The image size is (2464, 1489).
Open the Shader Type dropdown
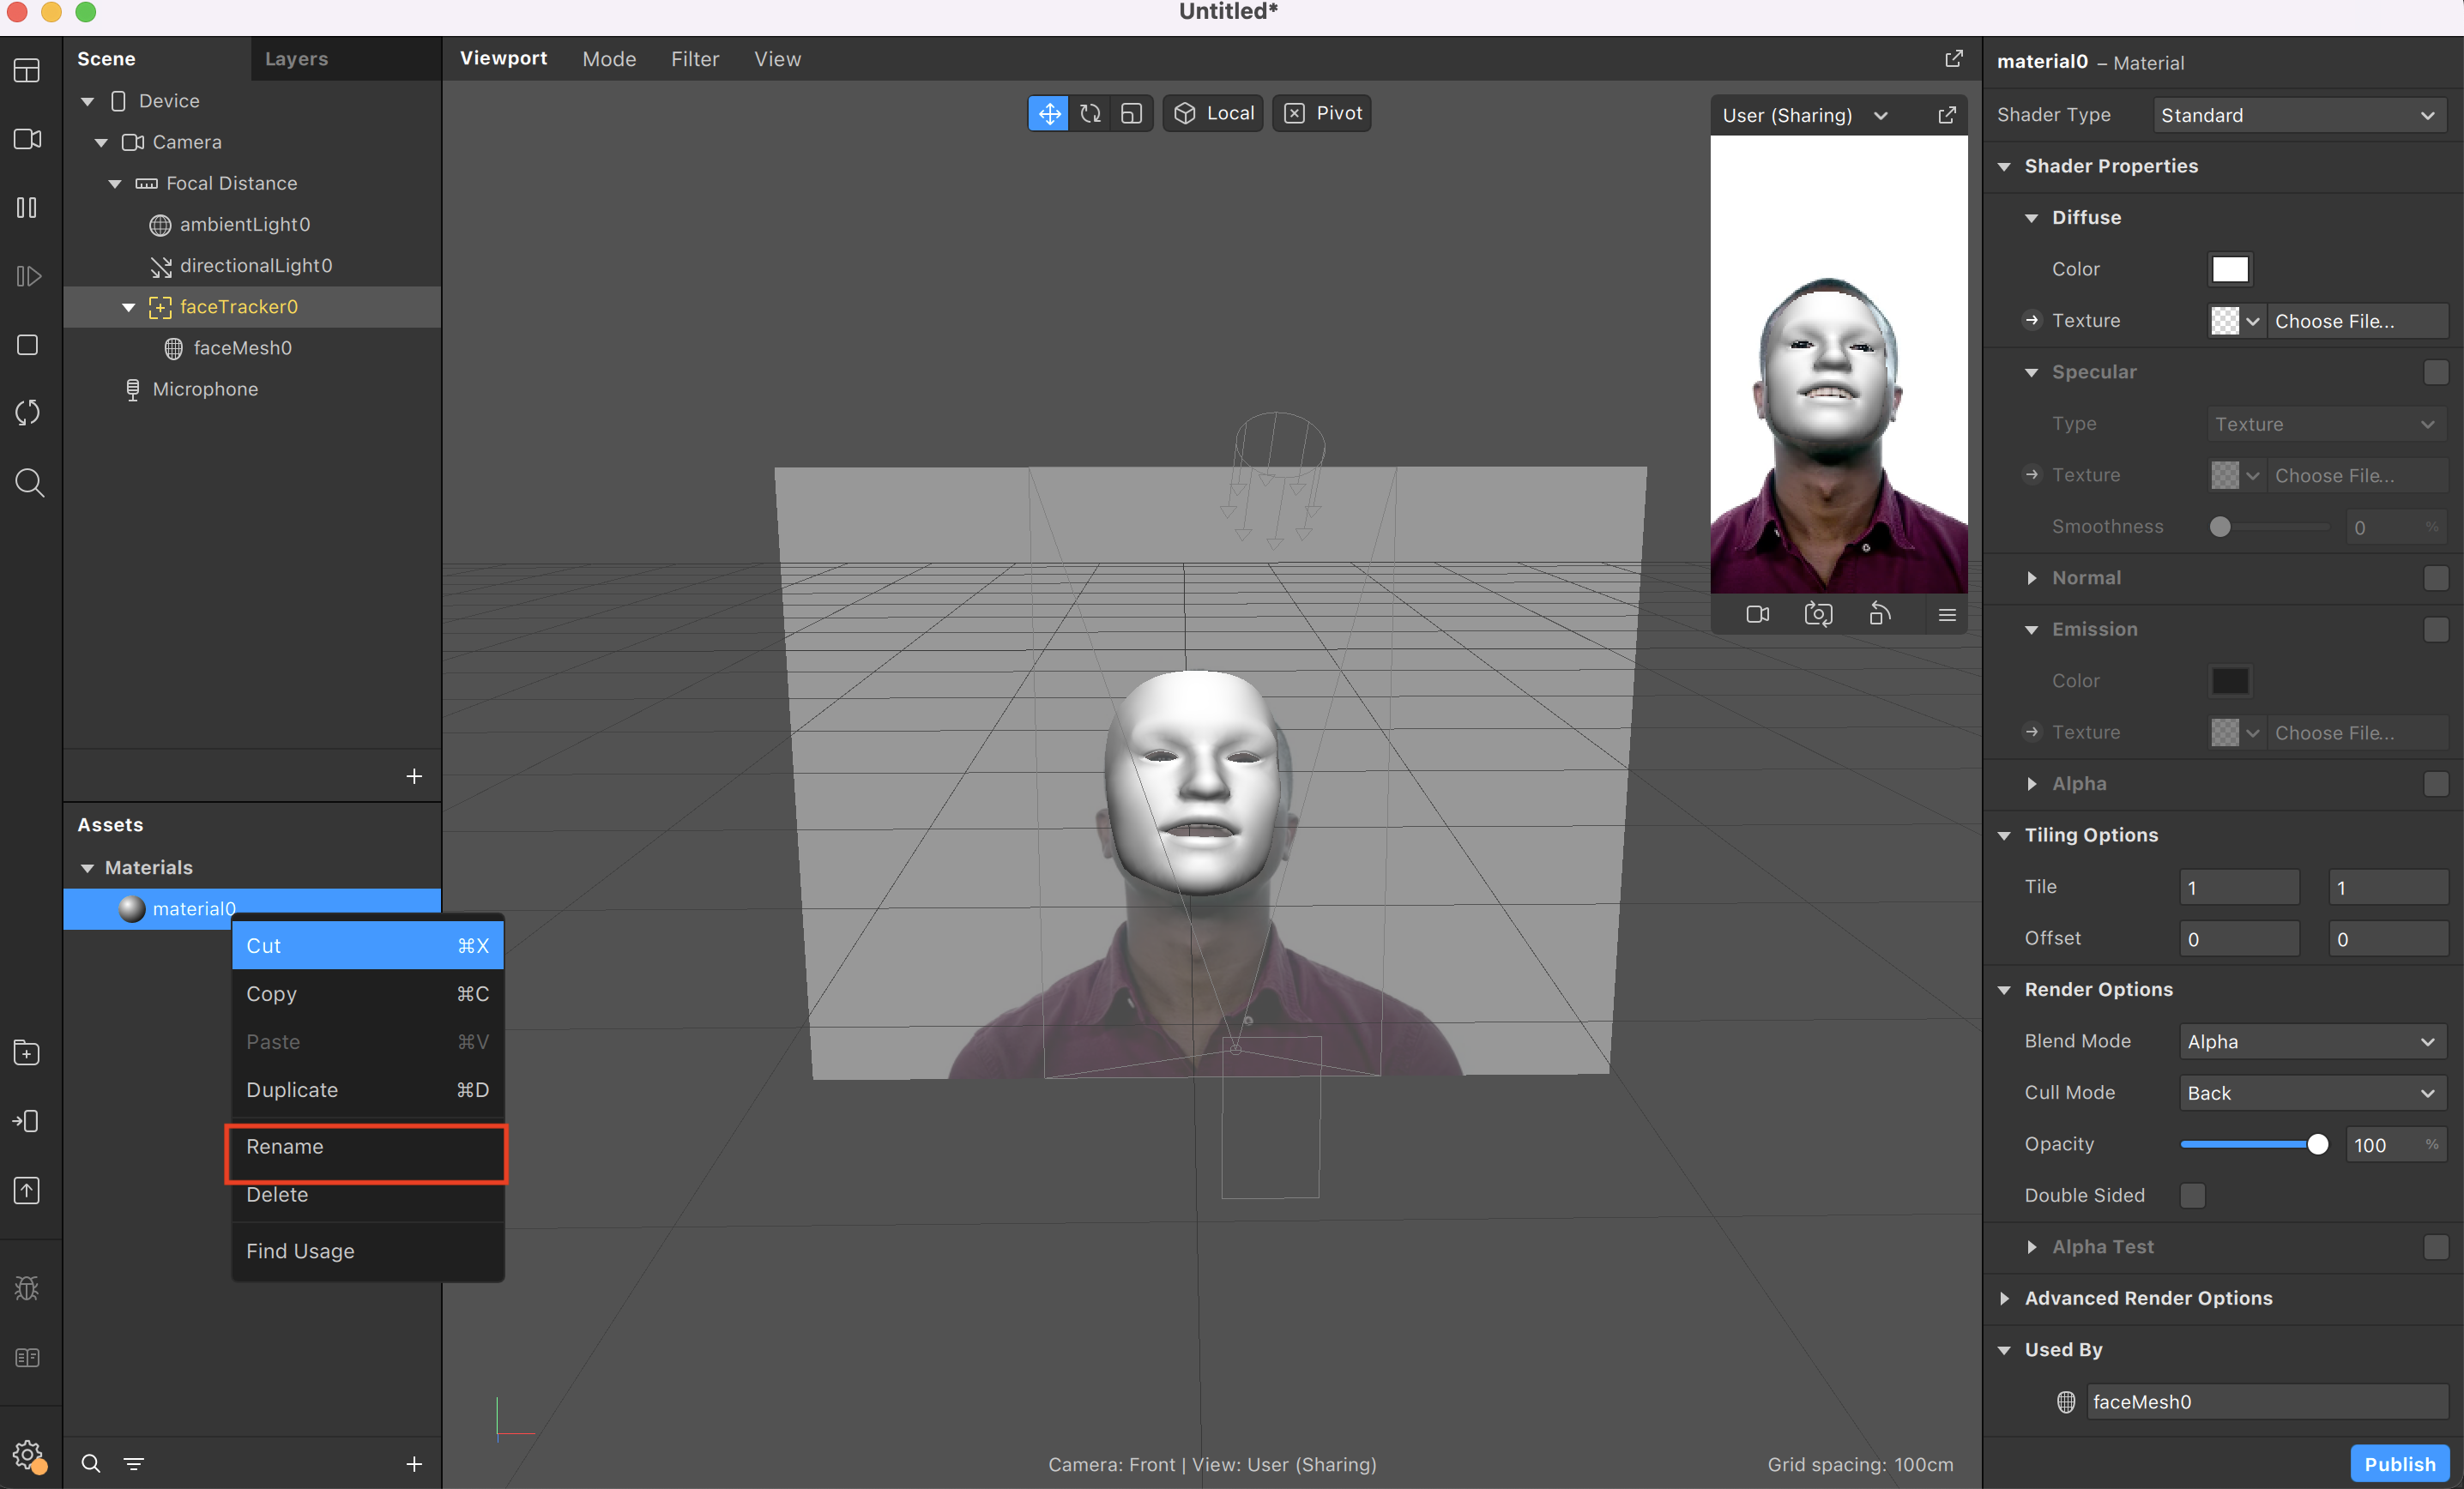pyautogui.click(x=2298, y=115)
